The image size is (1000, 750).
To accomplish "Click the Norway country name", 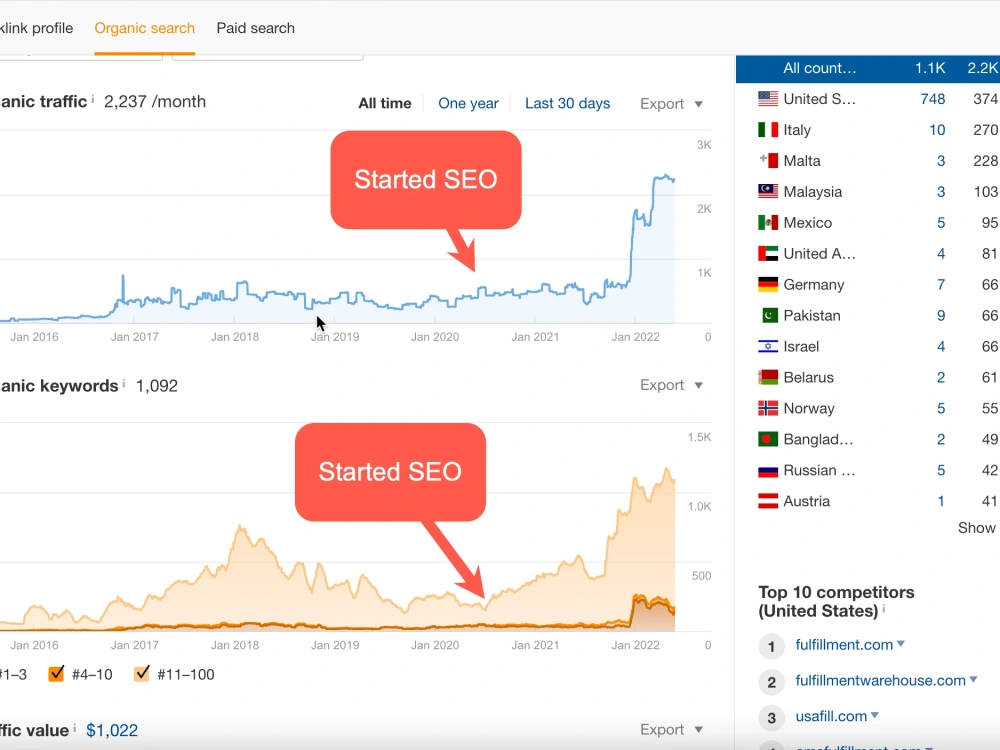I will pos(809,408).
